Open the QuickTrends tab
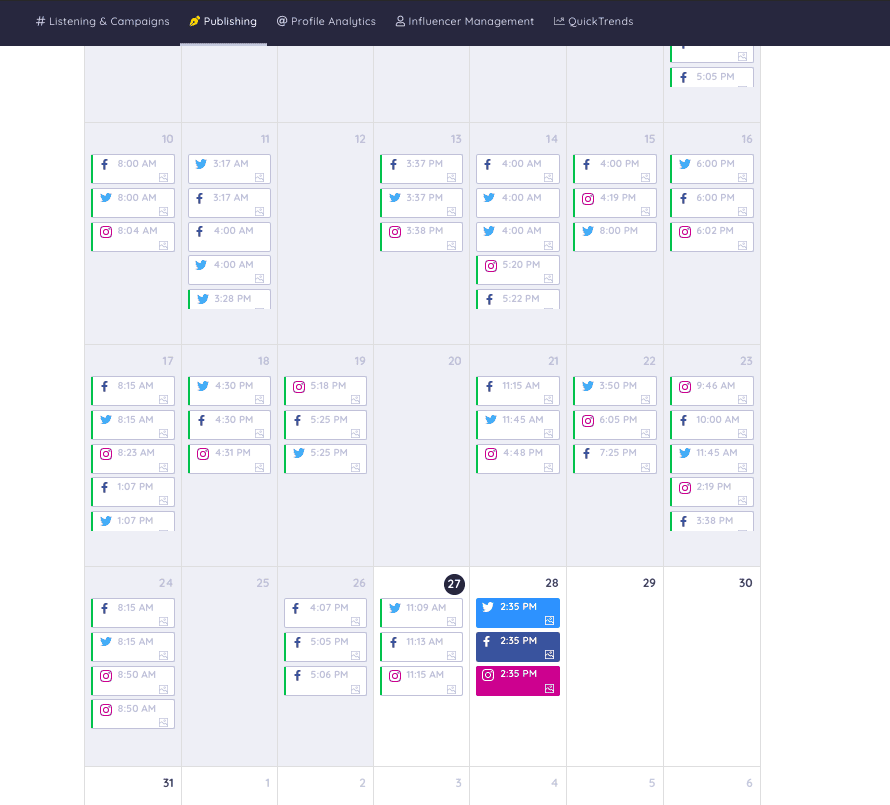 [593, 22]
